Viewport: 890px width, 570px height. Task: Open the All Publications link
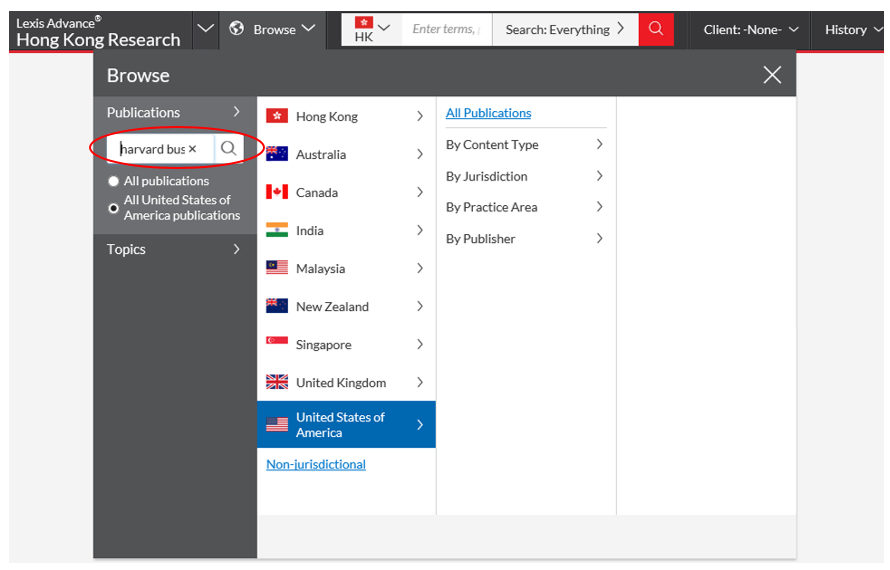[x=488, y=112]
